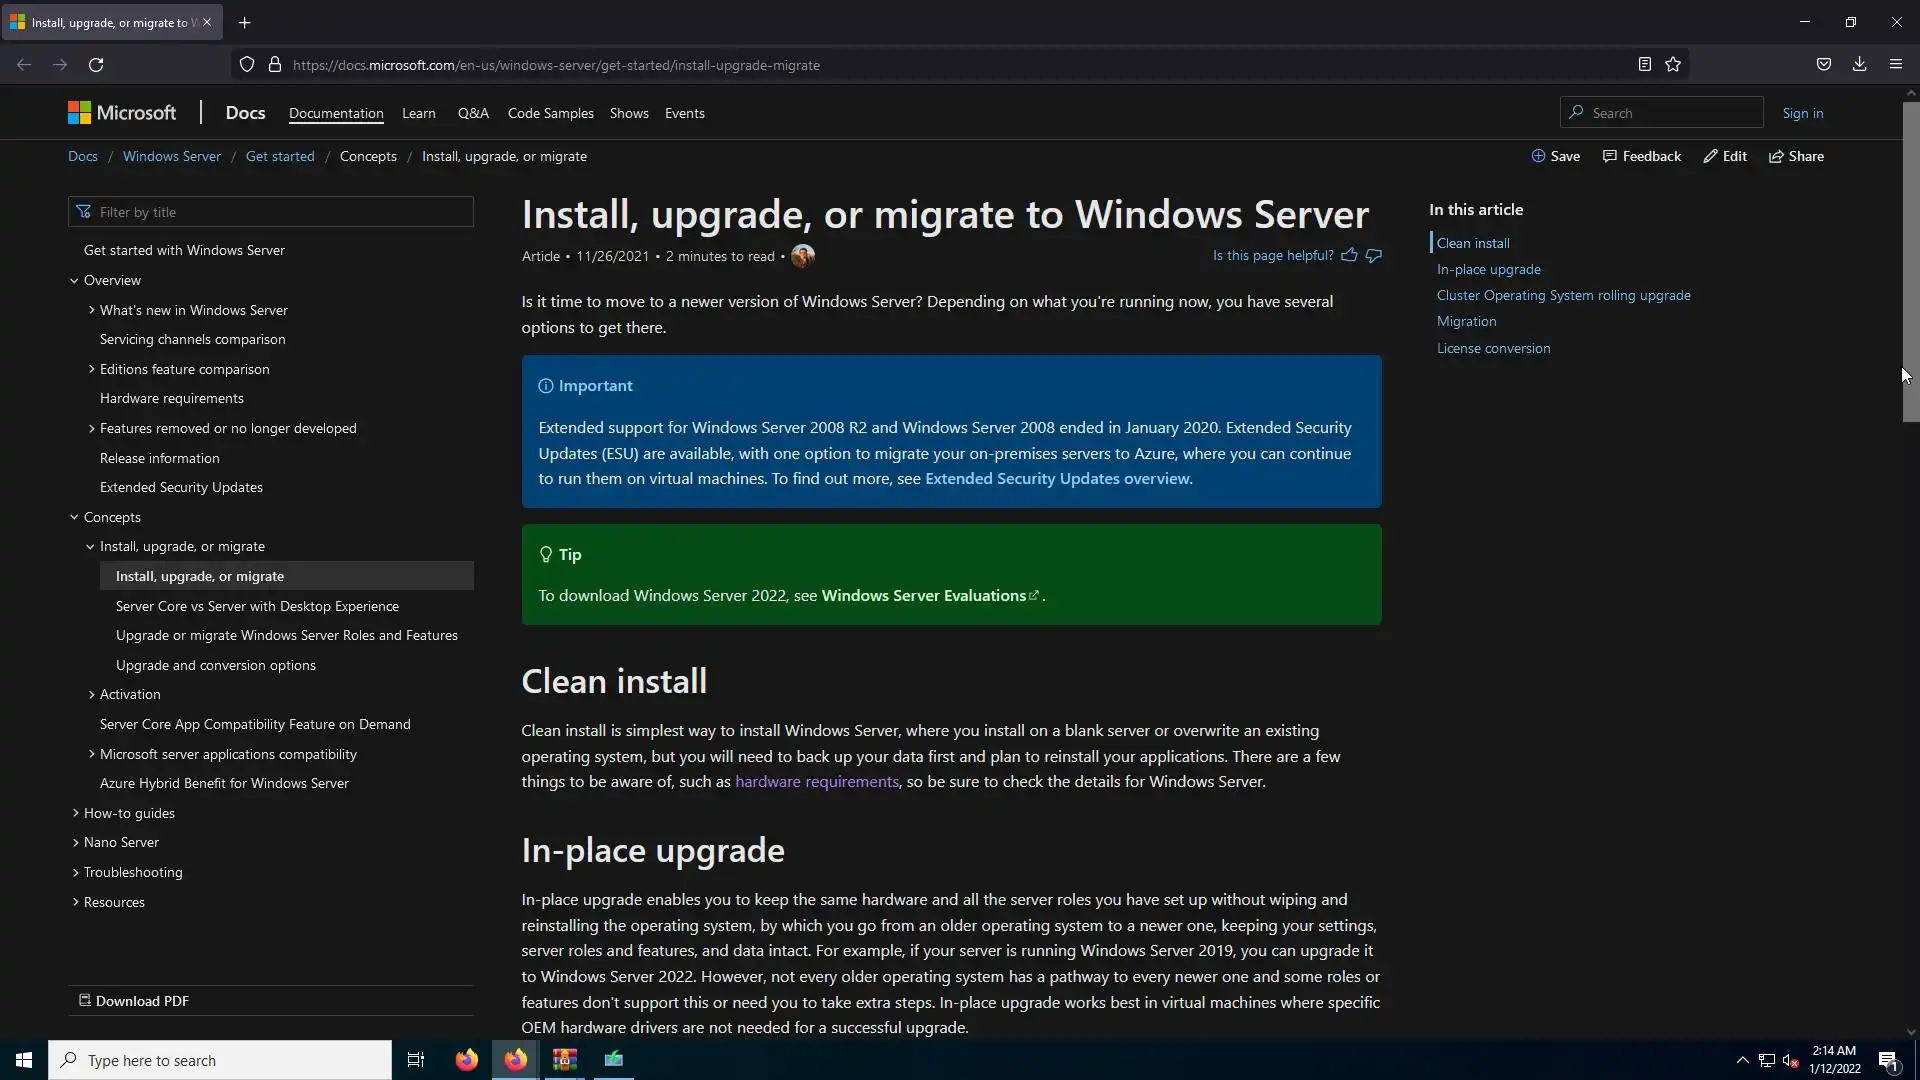Click the page vertical scrollbar thumb
The height and width of the screenshot is (1080, 1920).
[x=1910, y=260]
